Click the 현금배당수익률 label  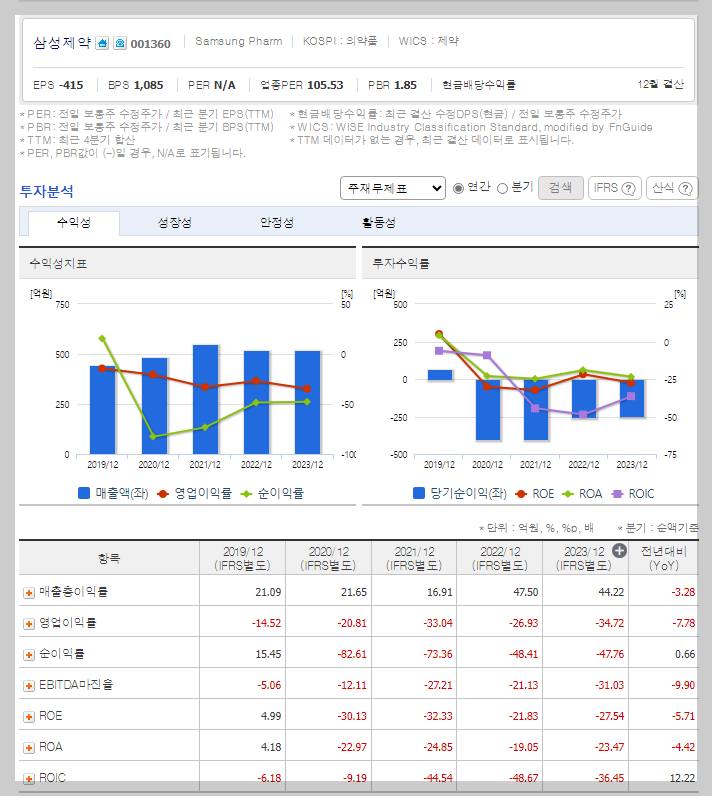click(479, 85)
